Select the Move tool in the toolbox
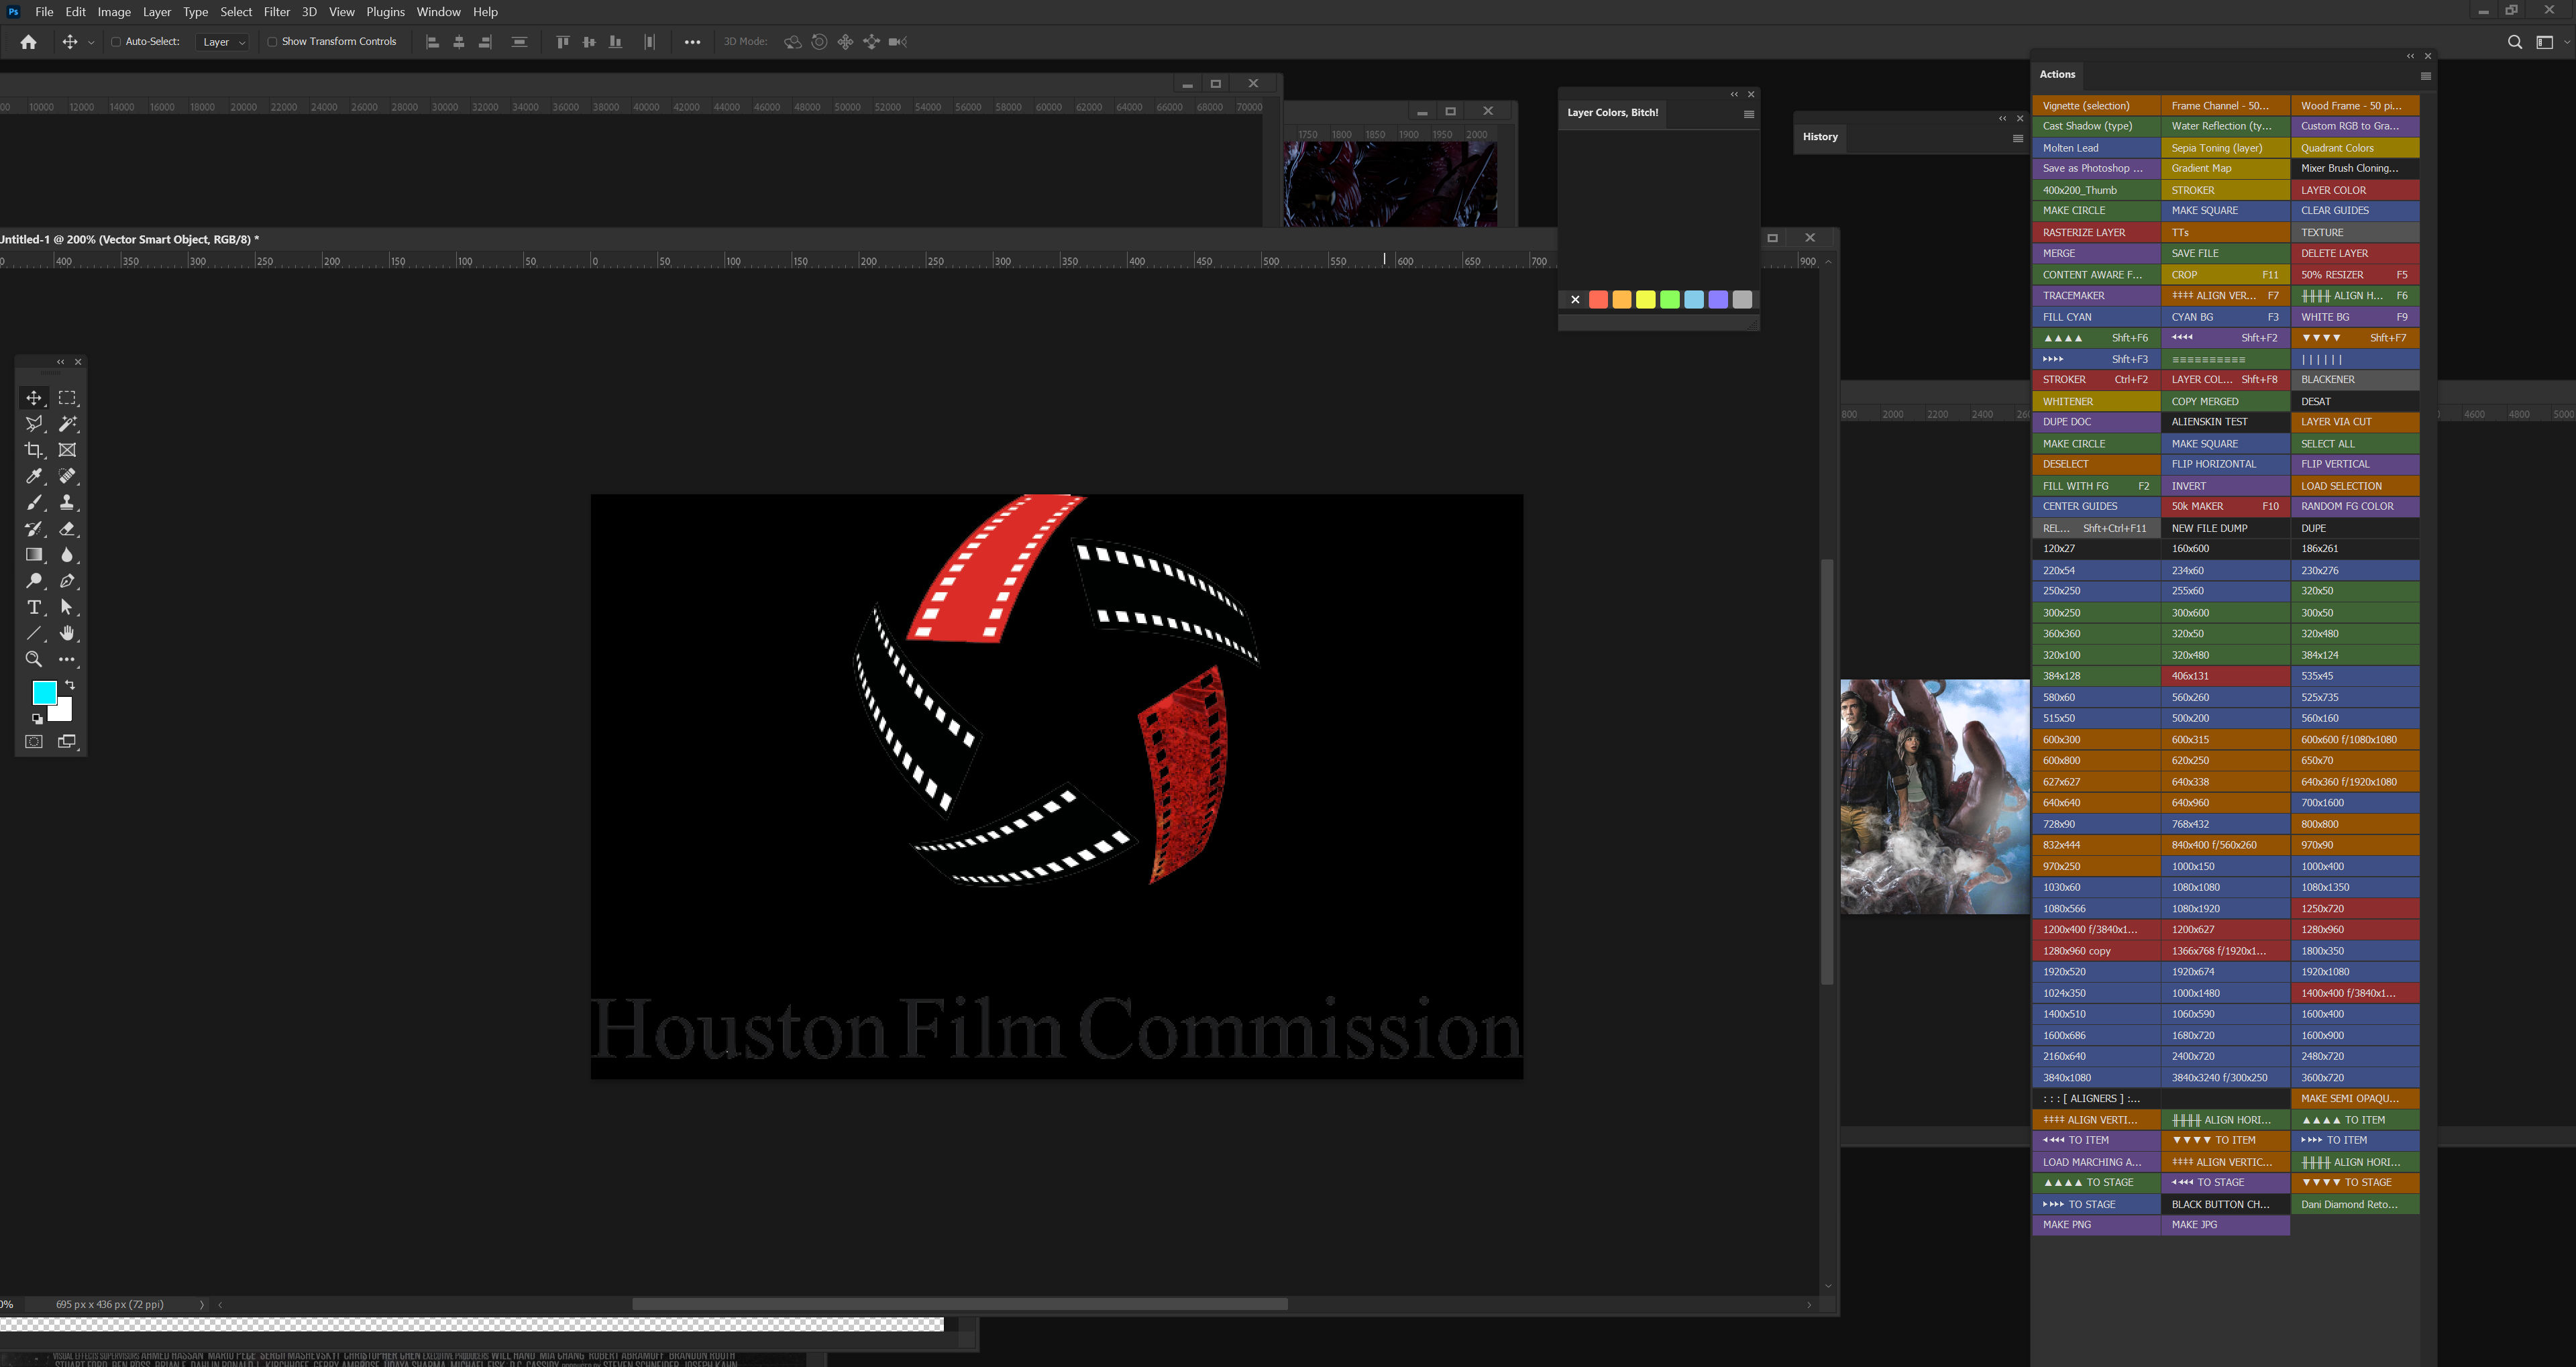Screen dimensions: 2576x1367 point(34,397)
